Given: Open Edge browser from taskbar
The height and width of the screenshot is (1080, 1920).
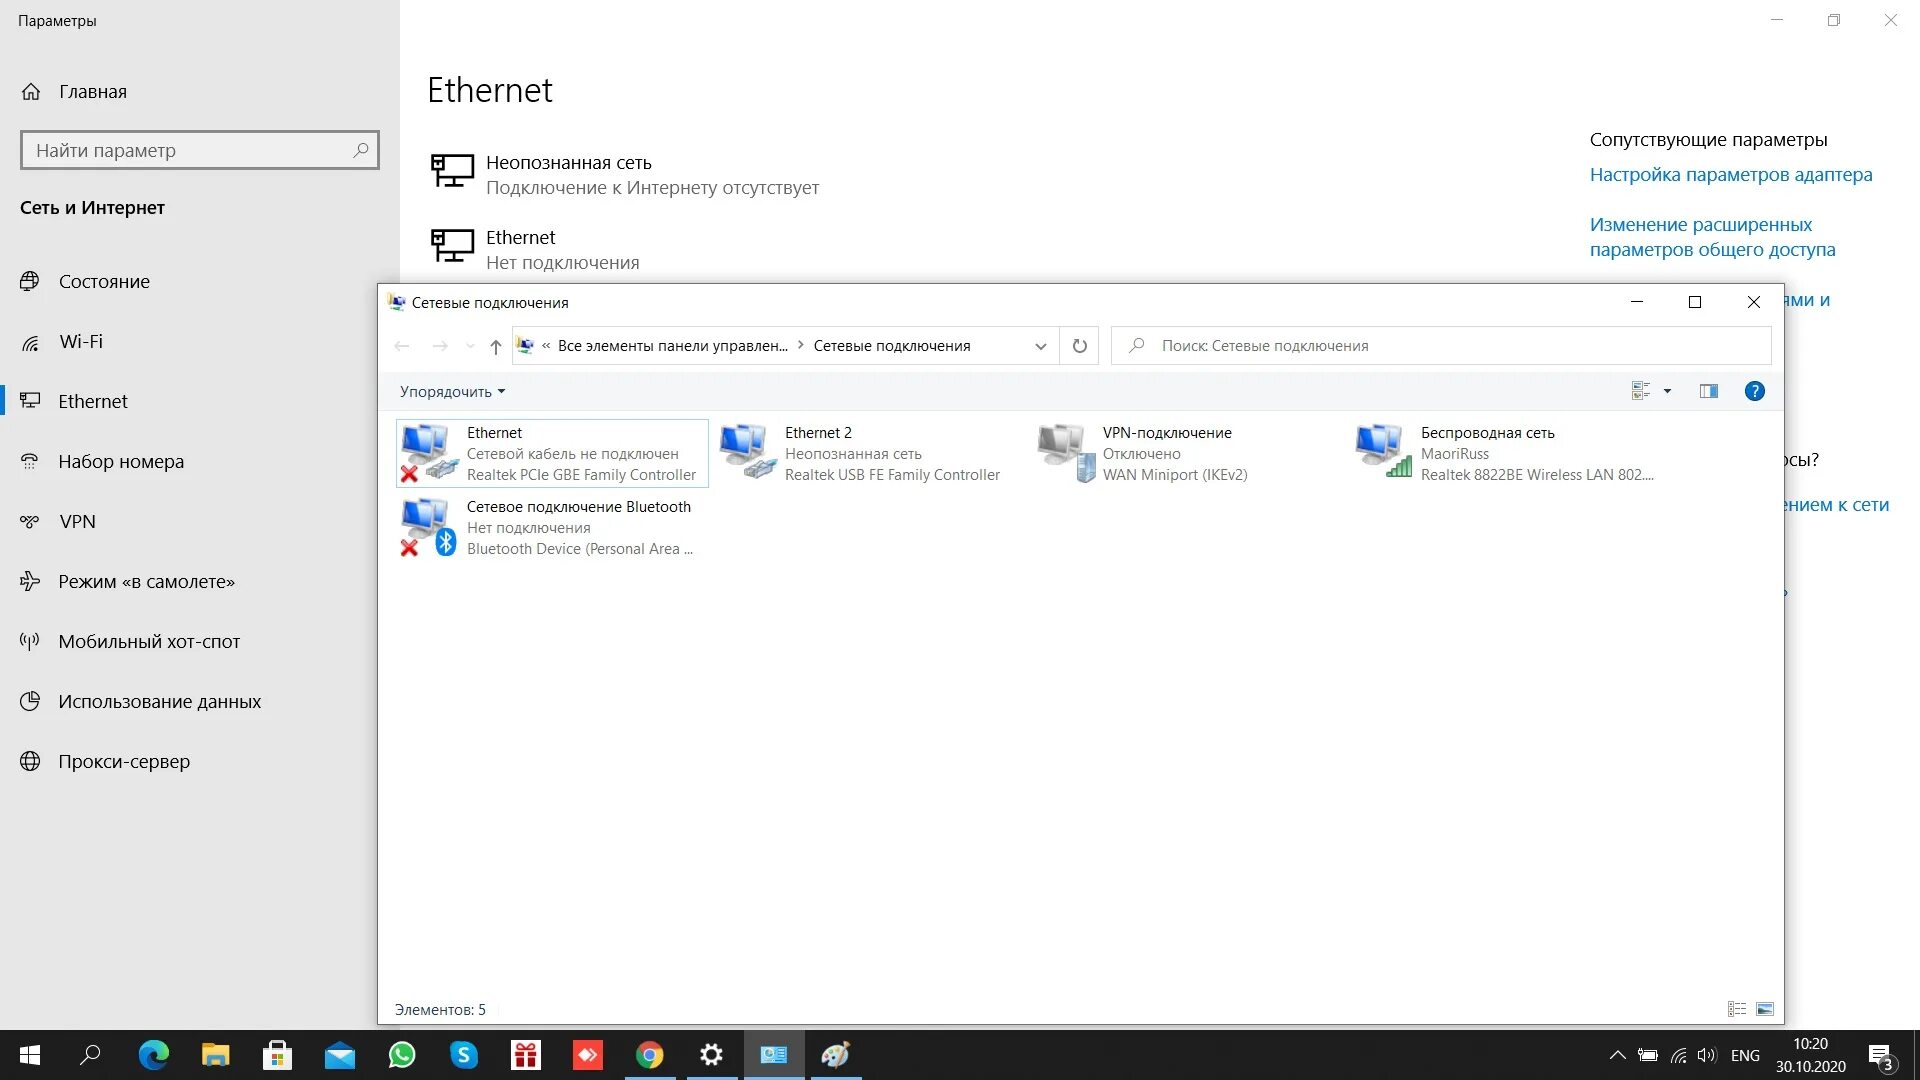Looking at the screenshot, I should pyautogui.click(x=153, y=1055).
